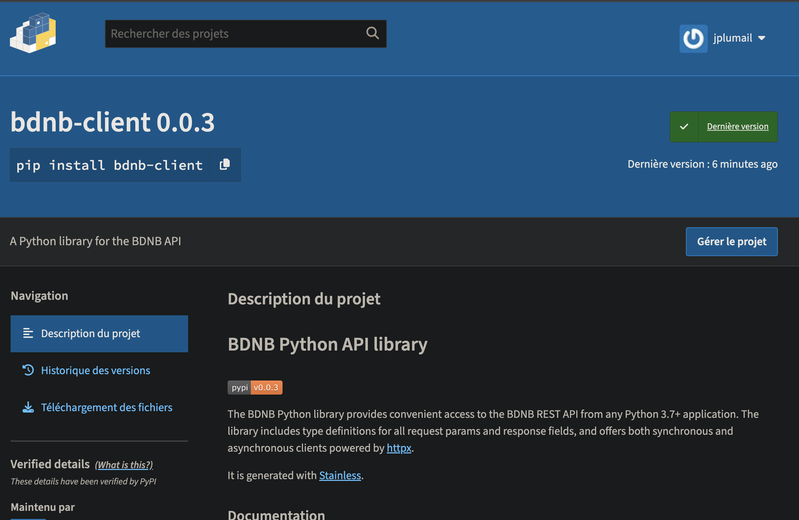
Task: Click the jplumail username text
Action: click(x=732, y=38)
